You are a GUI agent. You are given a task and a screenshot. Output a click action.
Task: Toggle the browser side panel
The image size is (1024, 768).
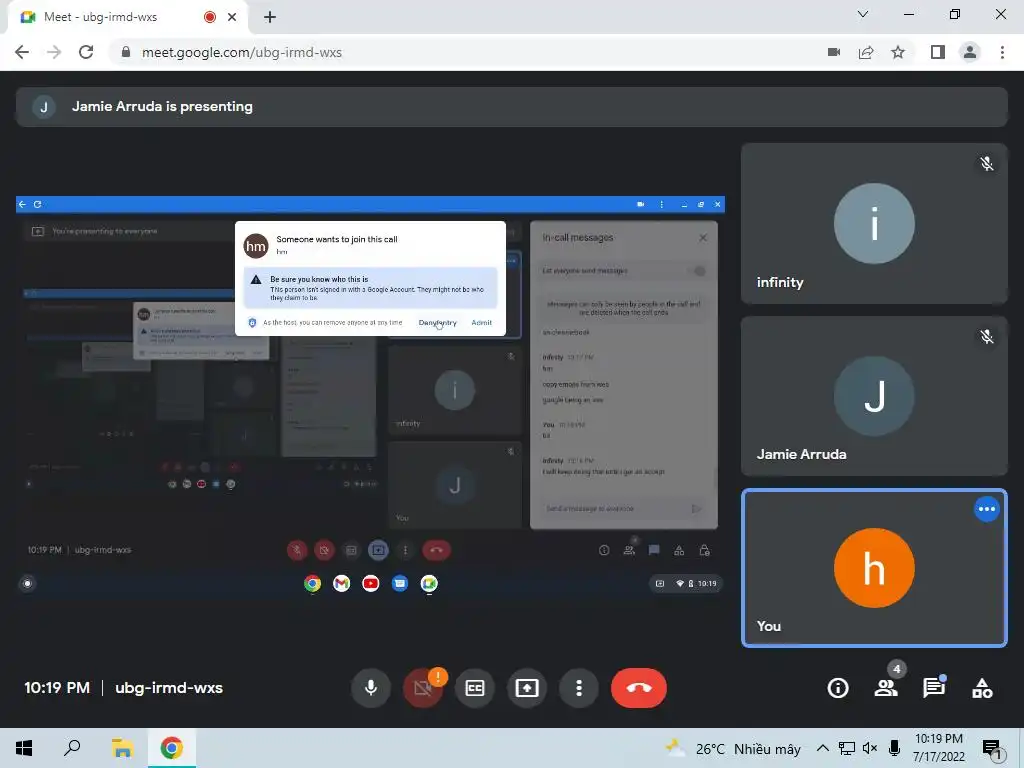click(938, 52)
